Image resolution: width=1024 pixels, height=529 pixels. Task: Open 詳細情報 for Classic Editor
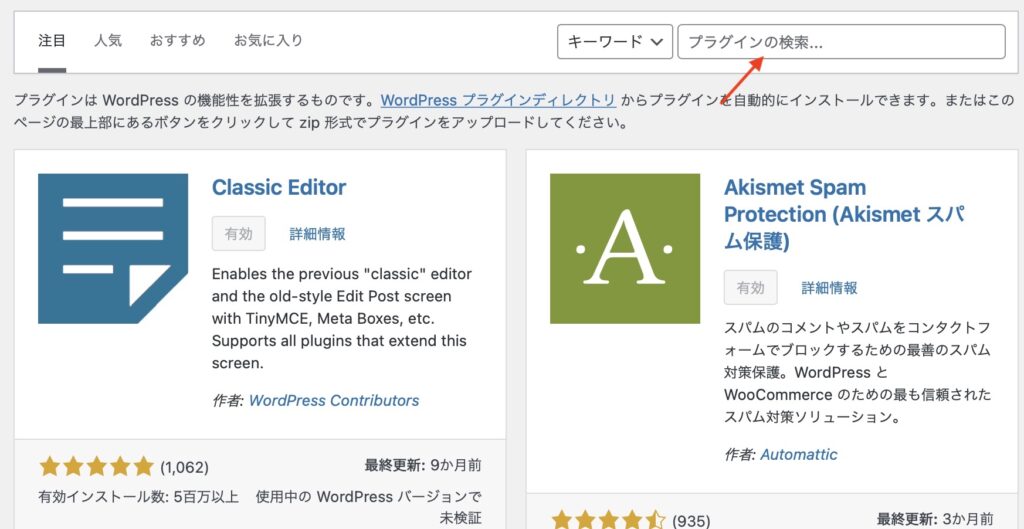317,234
